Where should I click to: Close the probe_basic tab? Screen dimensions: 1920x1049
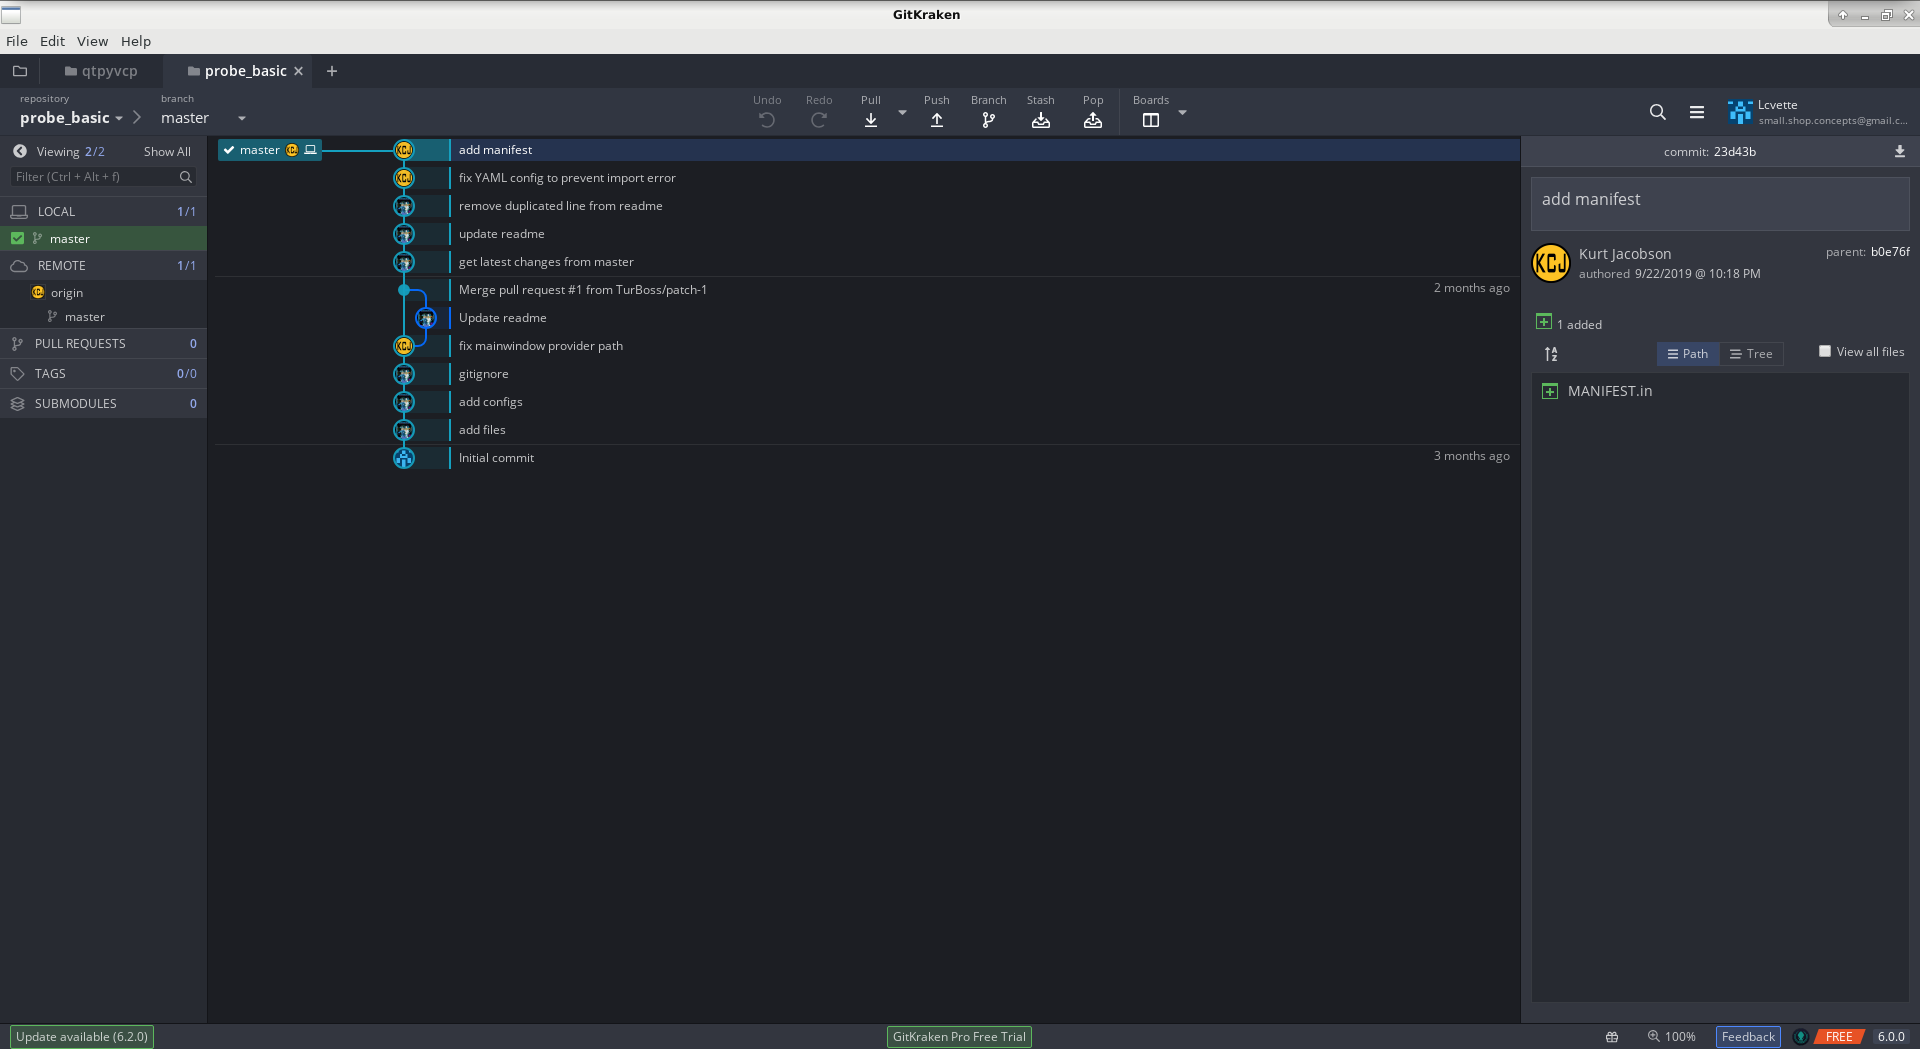pos(298,71)
